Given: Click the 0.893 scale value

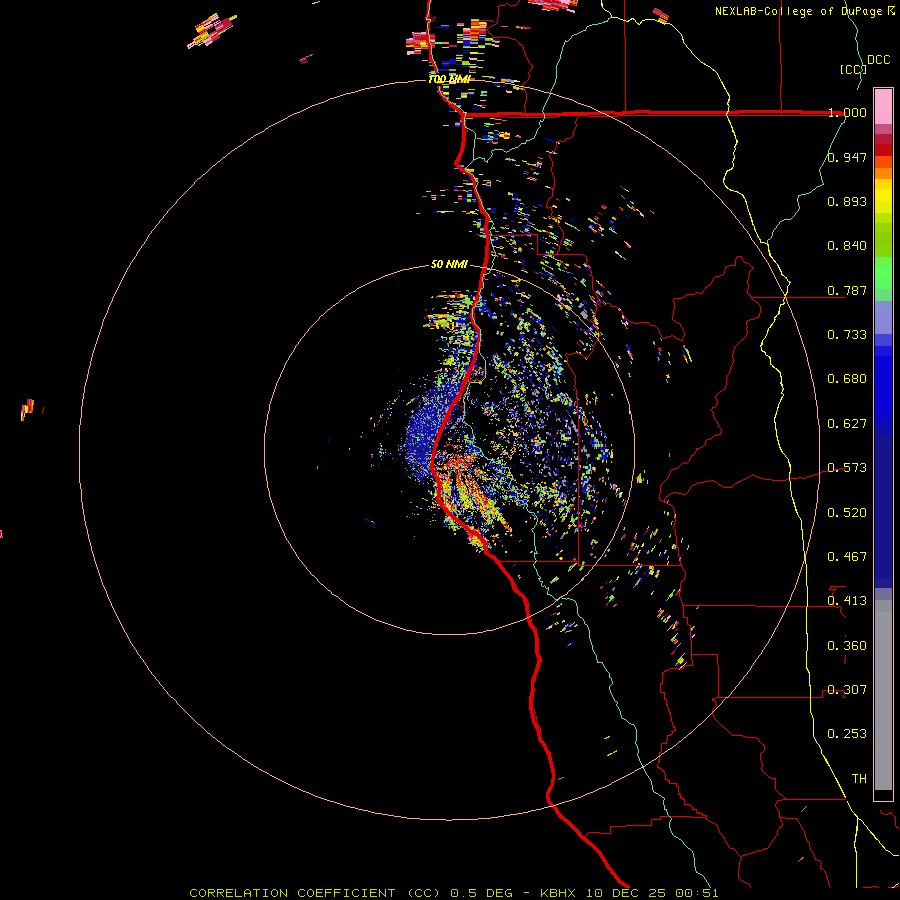Looking at the screenshot, I should (847, 201).
